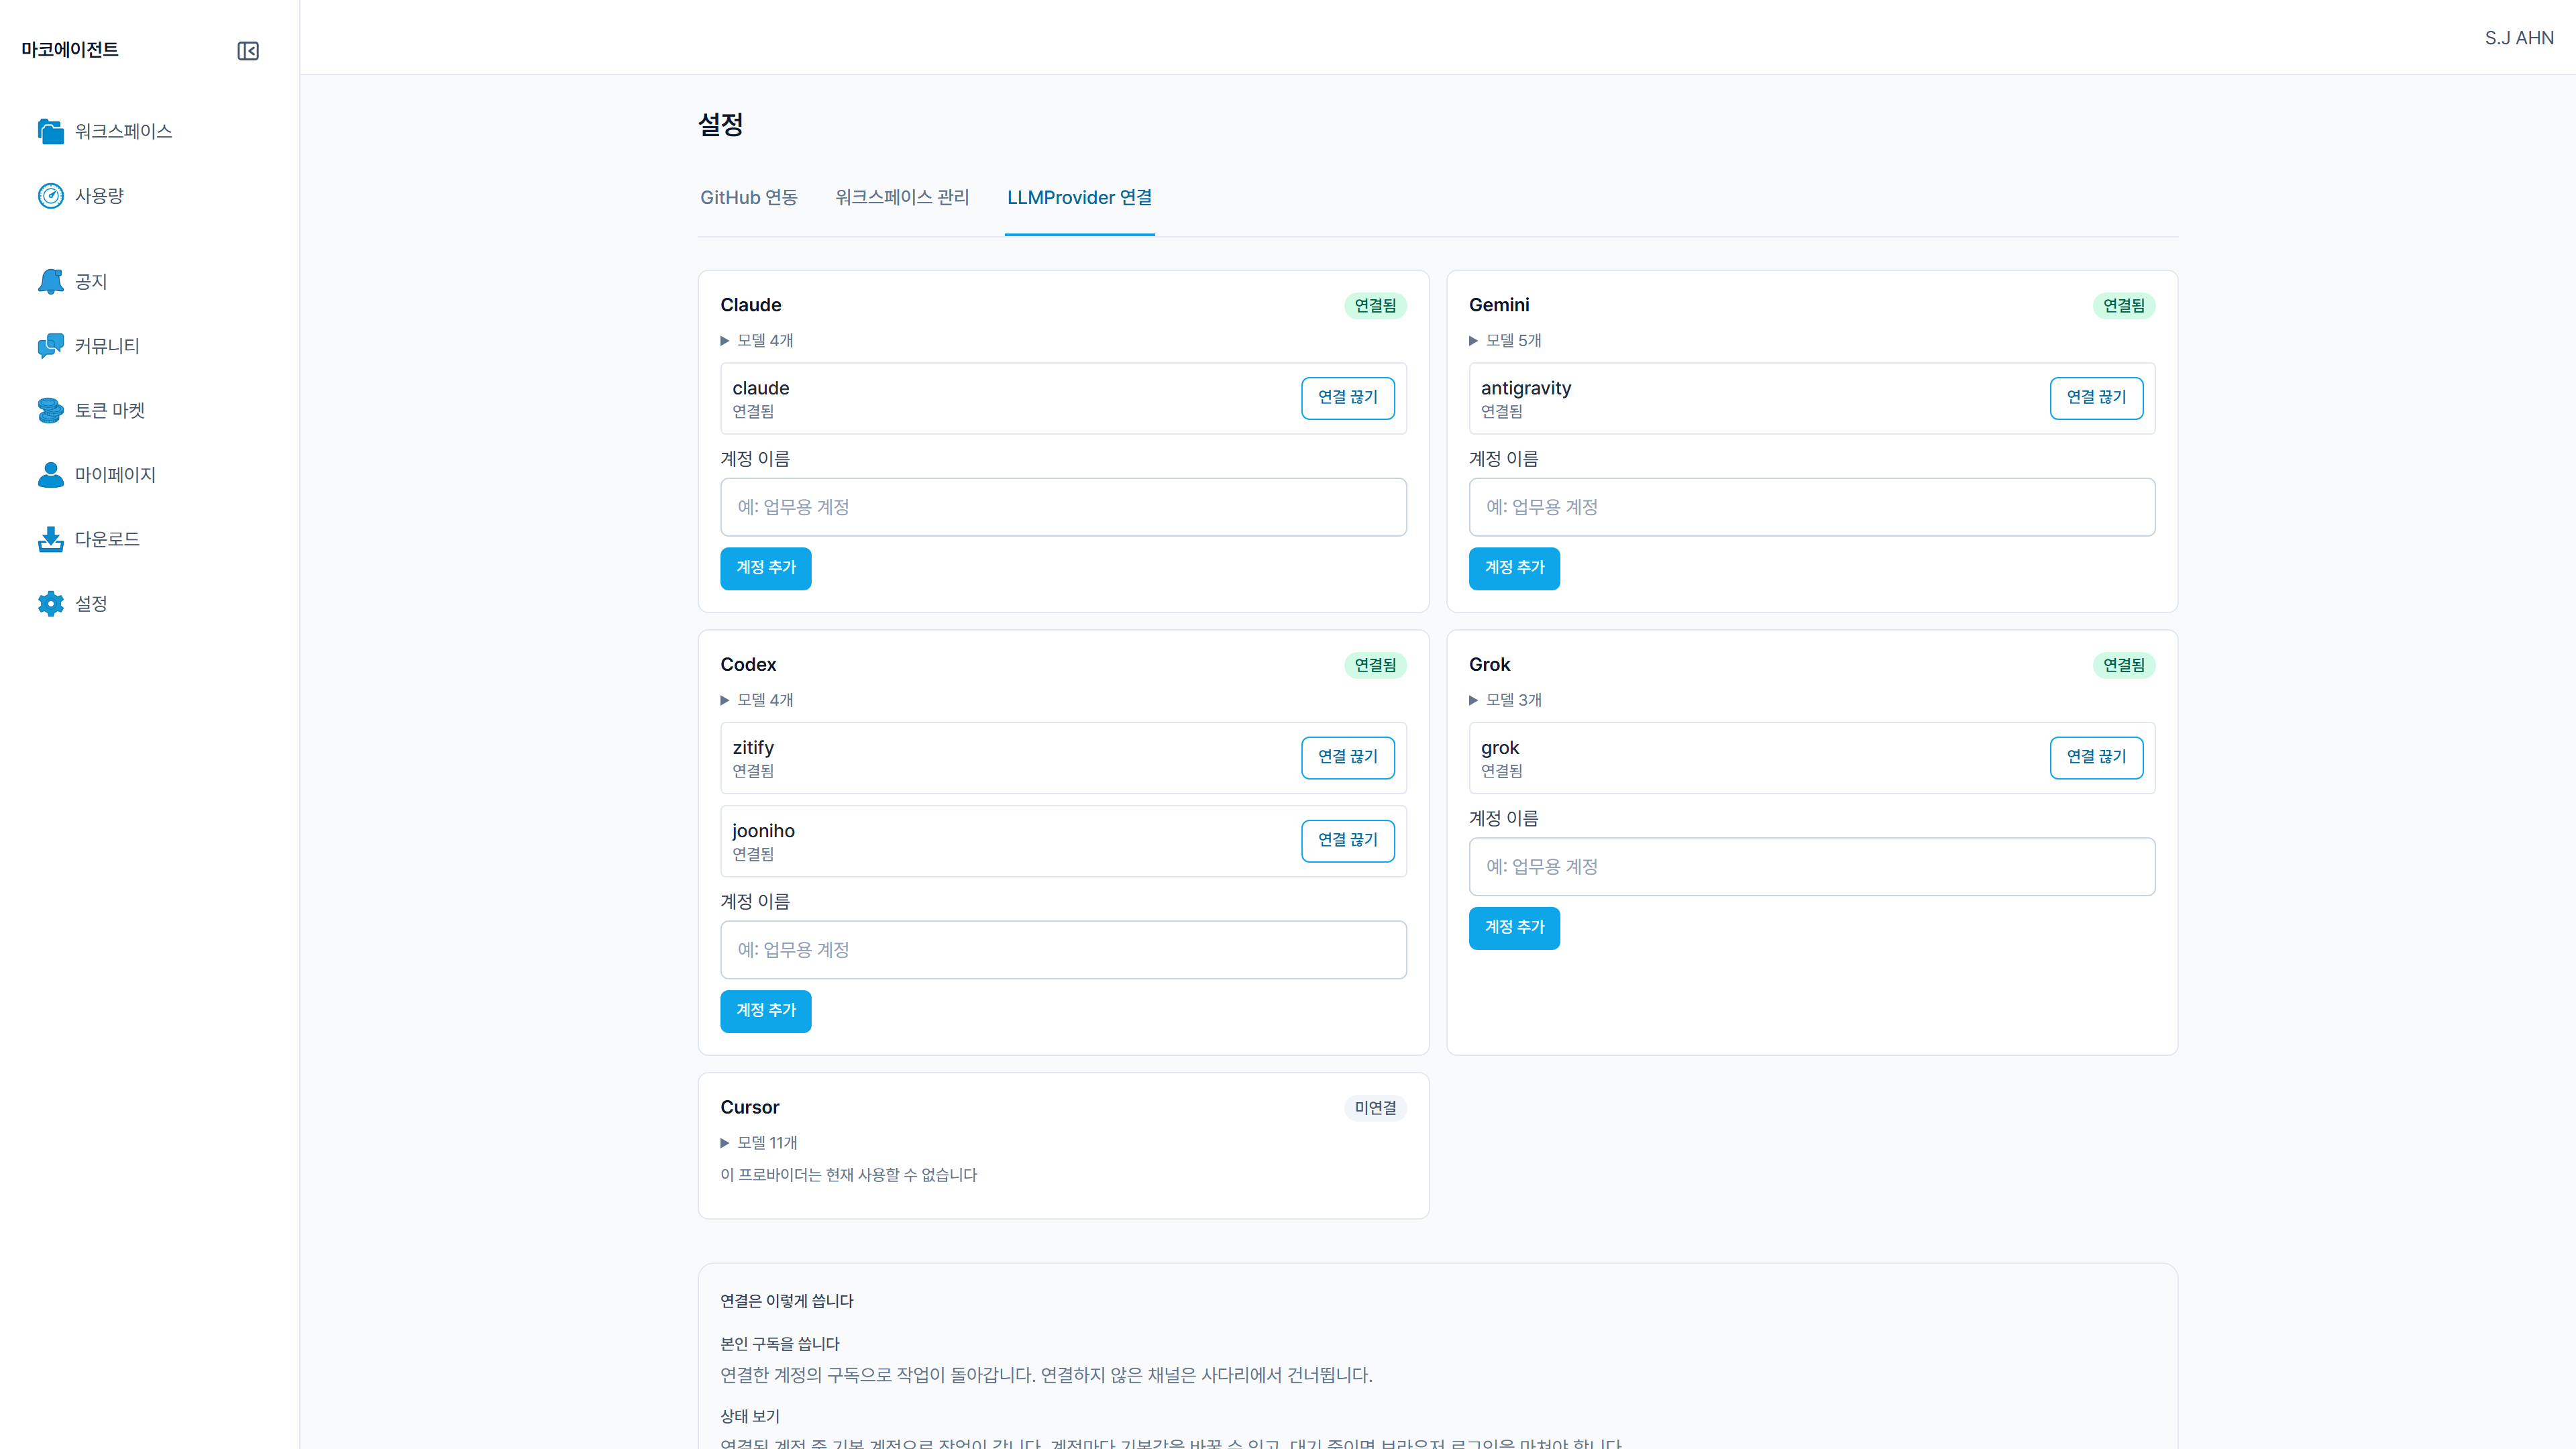
Task: Click Gemini 연결됨 status badge
Action: click(x=2124, y=306)
